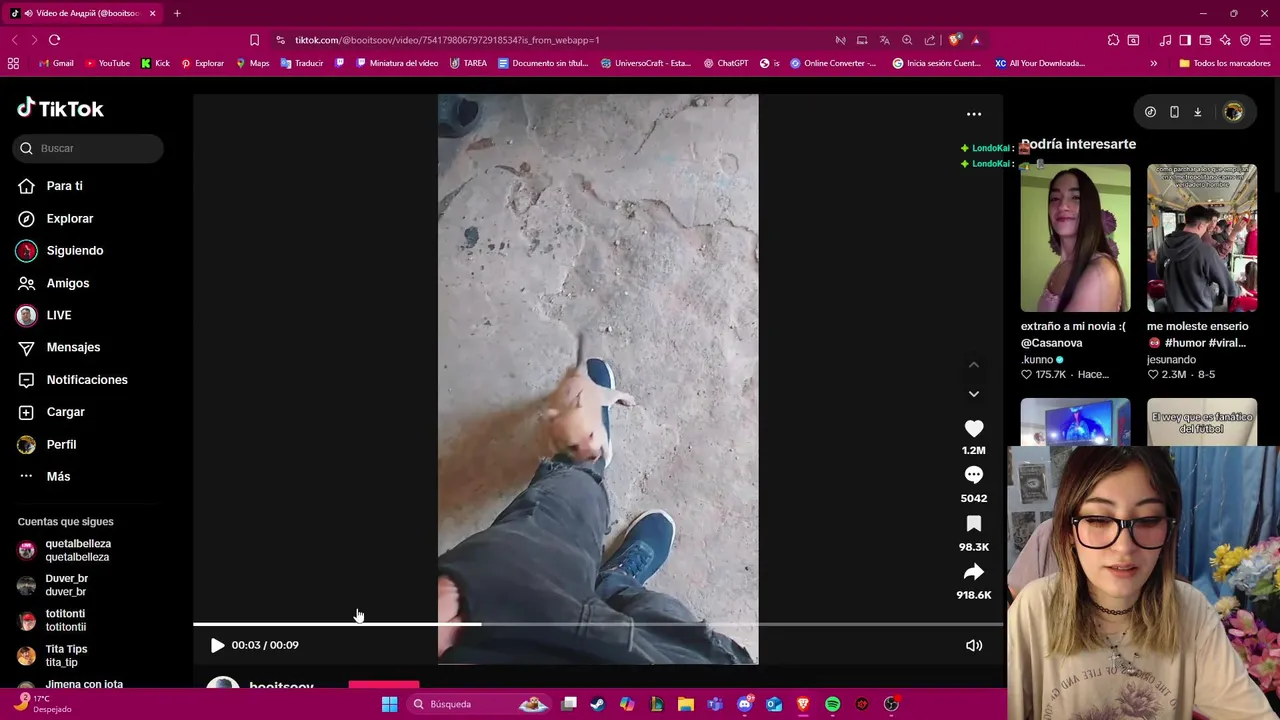Viewport: 1280px width, 720px height.
Task: Click the Buscar search field
Action: (x=88, y=148)
